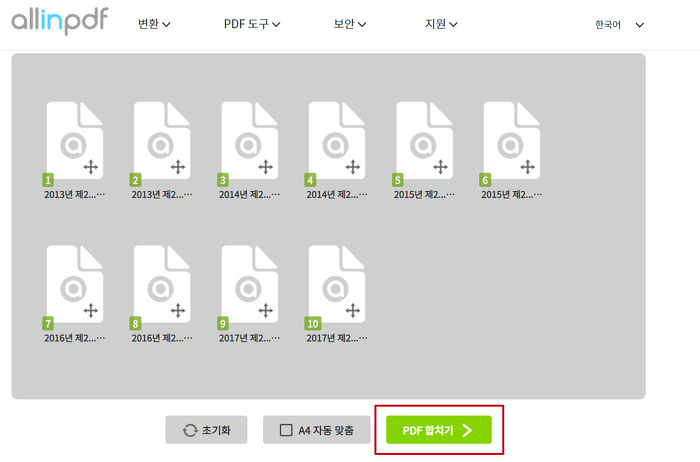
Task: Click the green number 5 badge
Action: (398, 180)
